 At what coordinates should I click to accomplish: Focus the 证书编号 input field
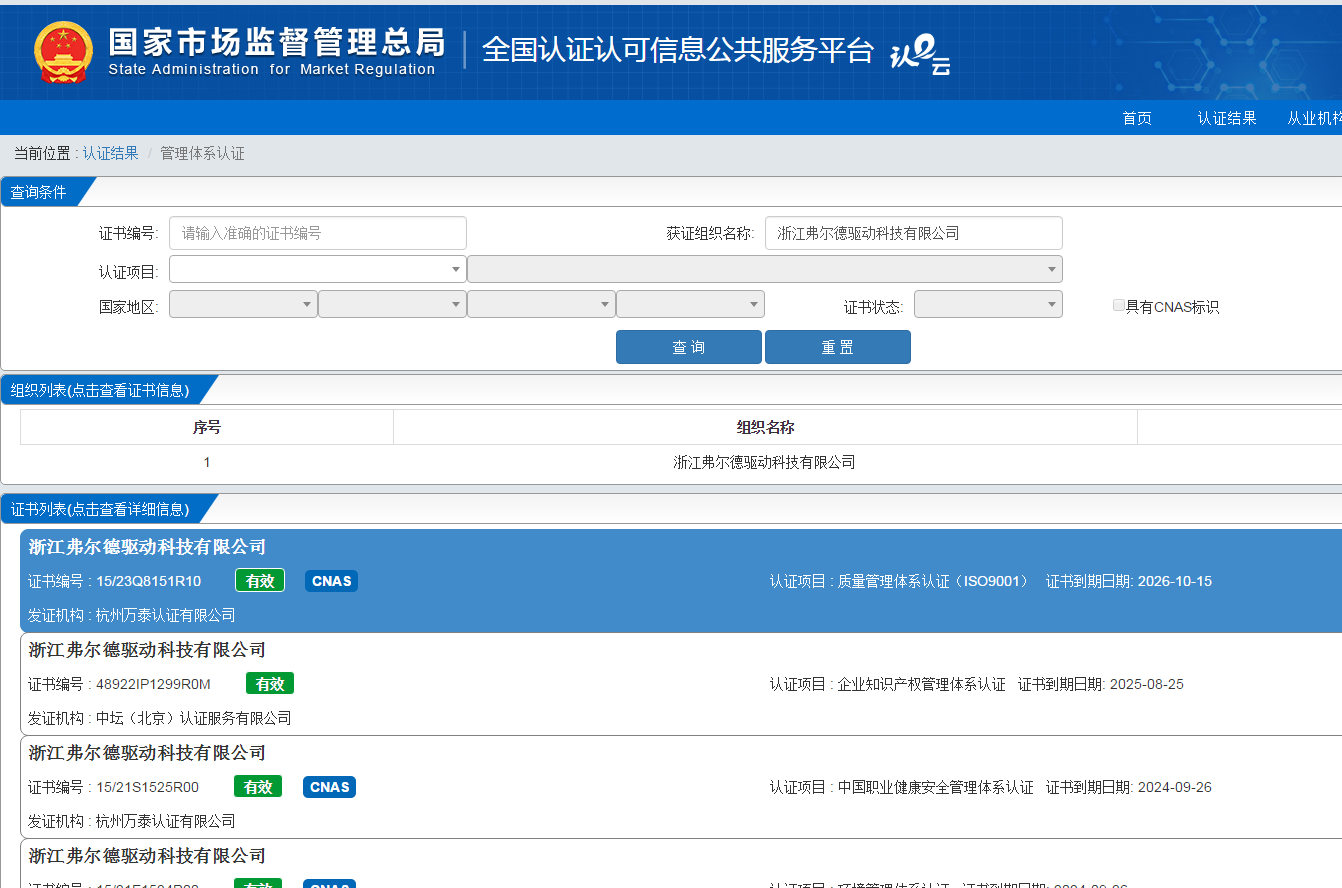(318, 233)
